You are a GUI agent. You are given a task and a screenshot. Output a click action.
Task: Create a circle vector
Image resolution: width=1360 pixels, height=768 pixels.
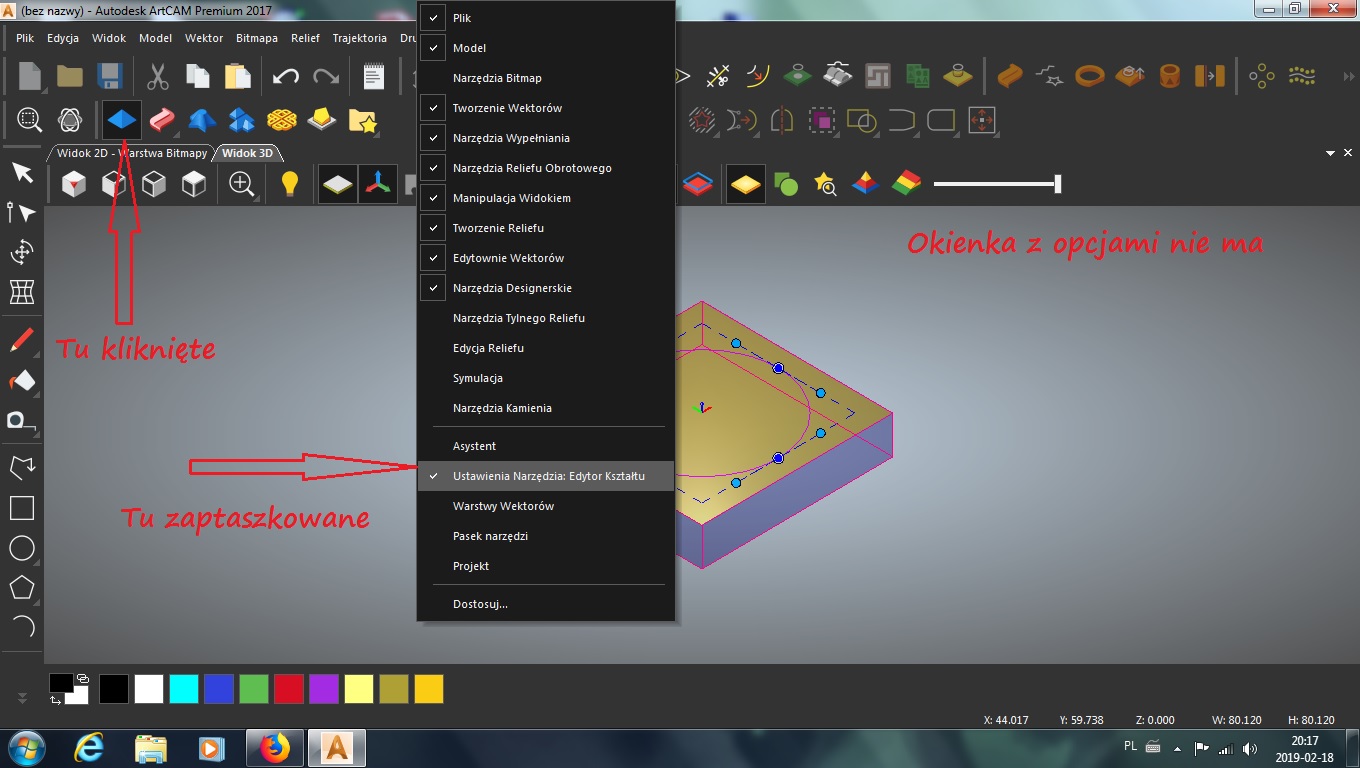tap(22, 548)
